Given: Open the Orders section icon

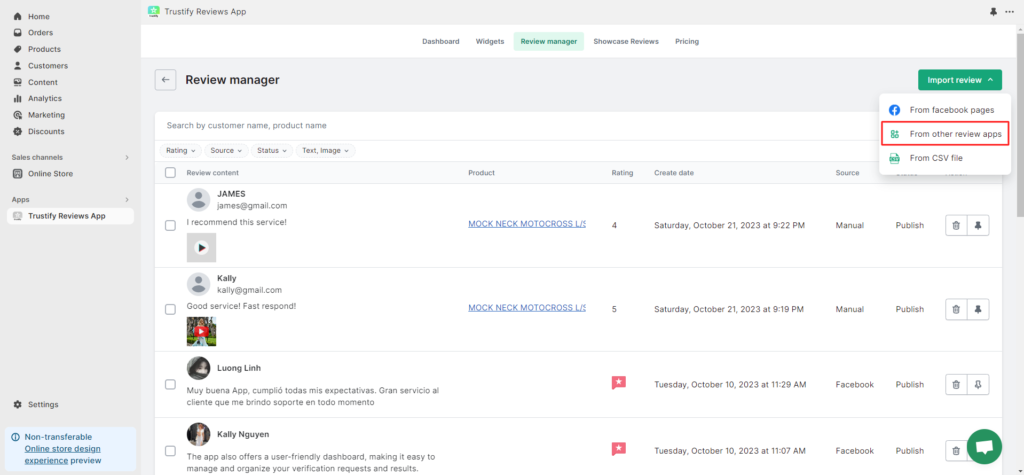Looking at the screenshot, I should pyautogui.click(x=18, y=33).
